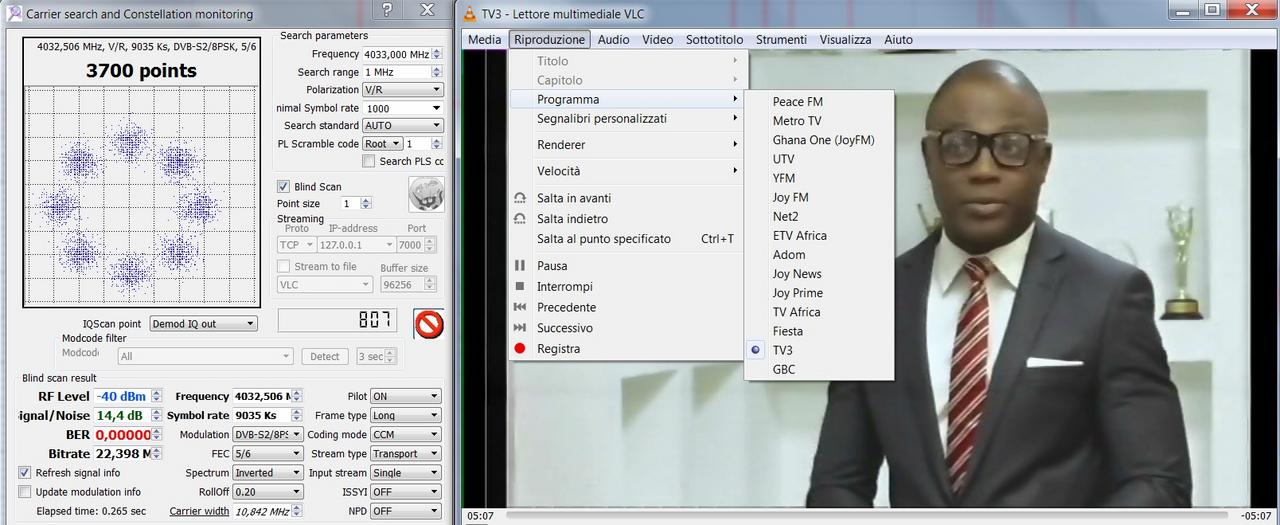This screenshot has height=525, width=1280.
Task: Open the Input stream Single dropdown
Action: (405, 473)
